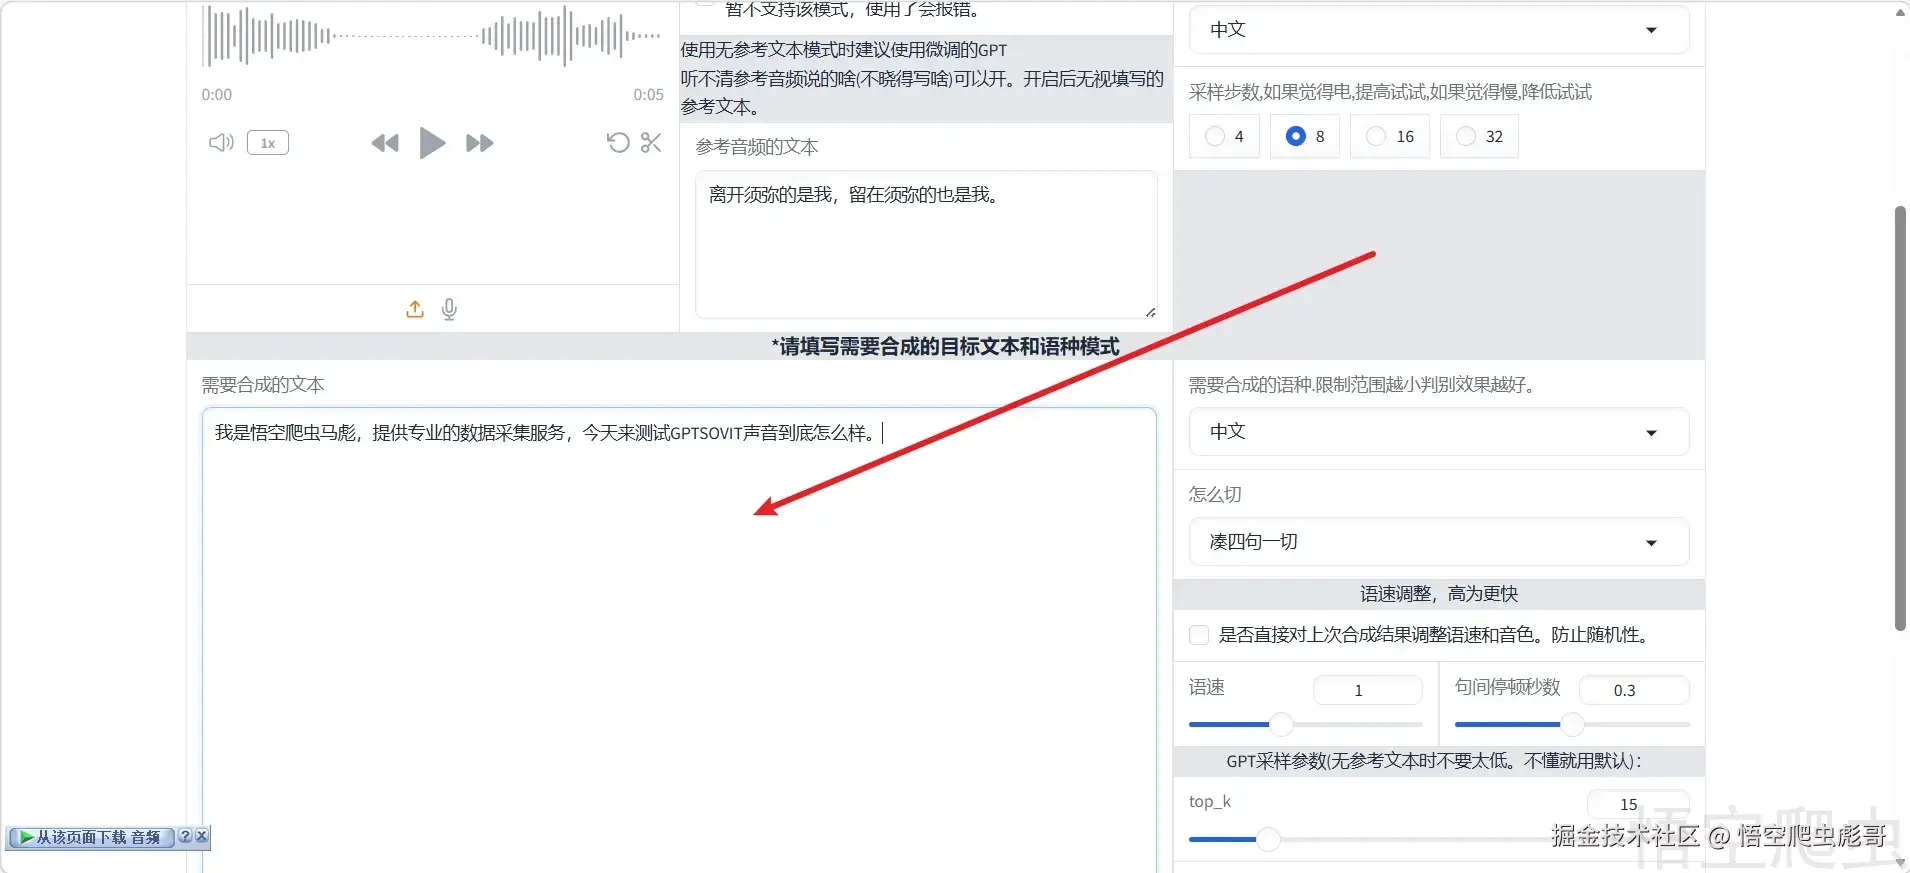Undo audio edits with reset icon

click(618, 143)
